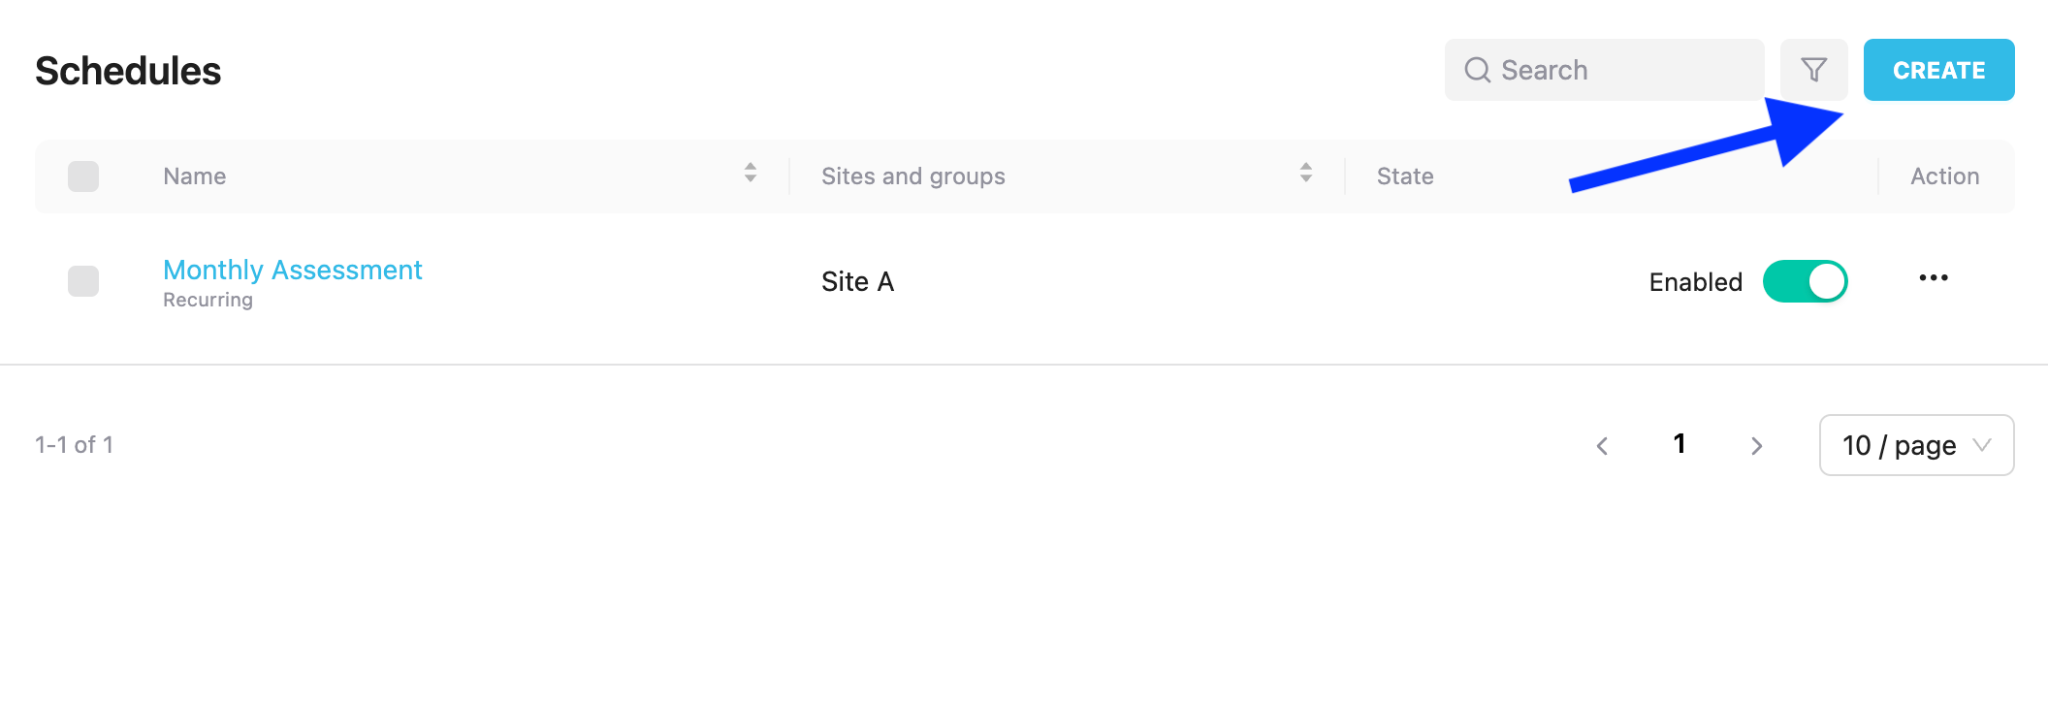Sort using Sites and groups arrows

(1305, 173)
